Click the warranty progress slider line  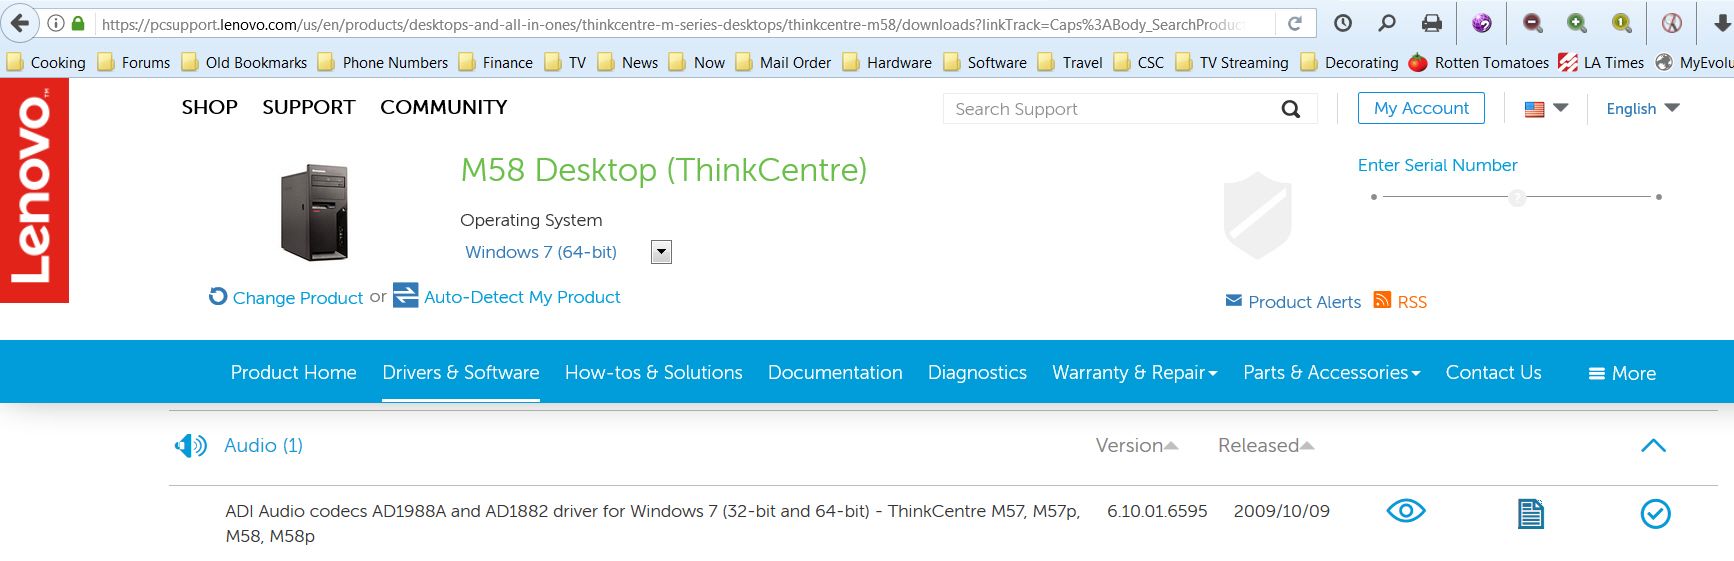click(x=1516, y=197)
